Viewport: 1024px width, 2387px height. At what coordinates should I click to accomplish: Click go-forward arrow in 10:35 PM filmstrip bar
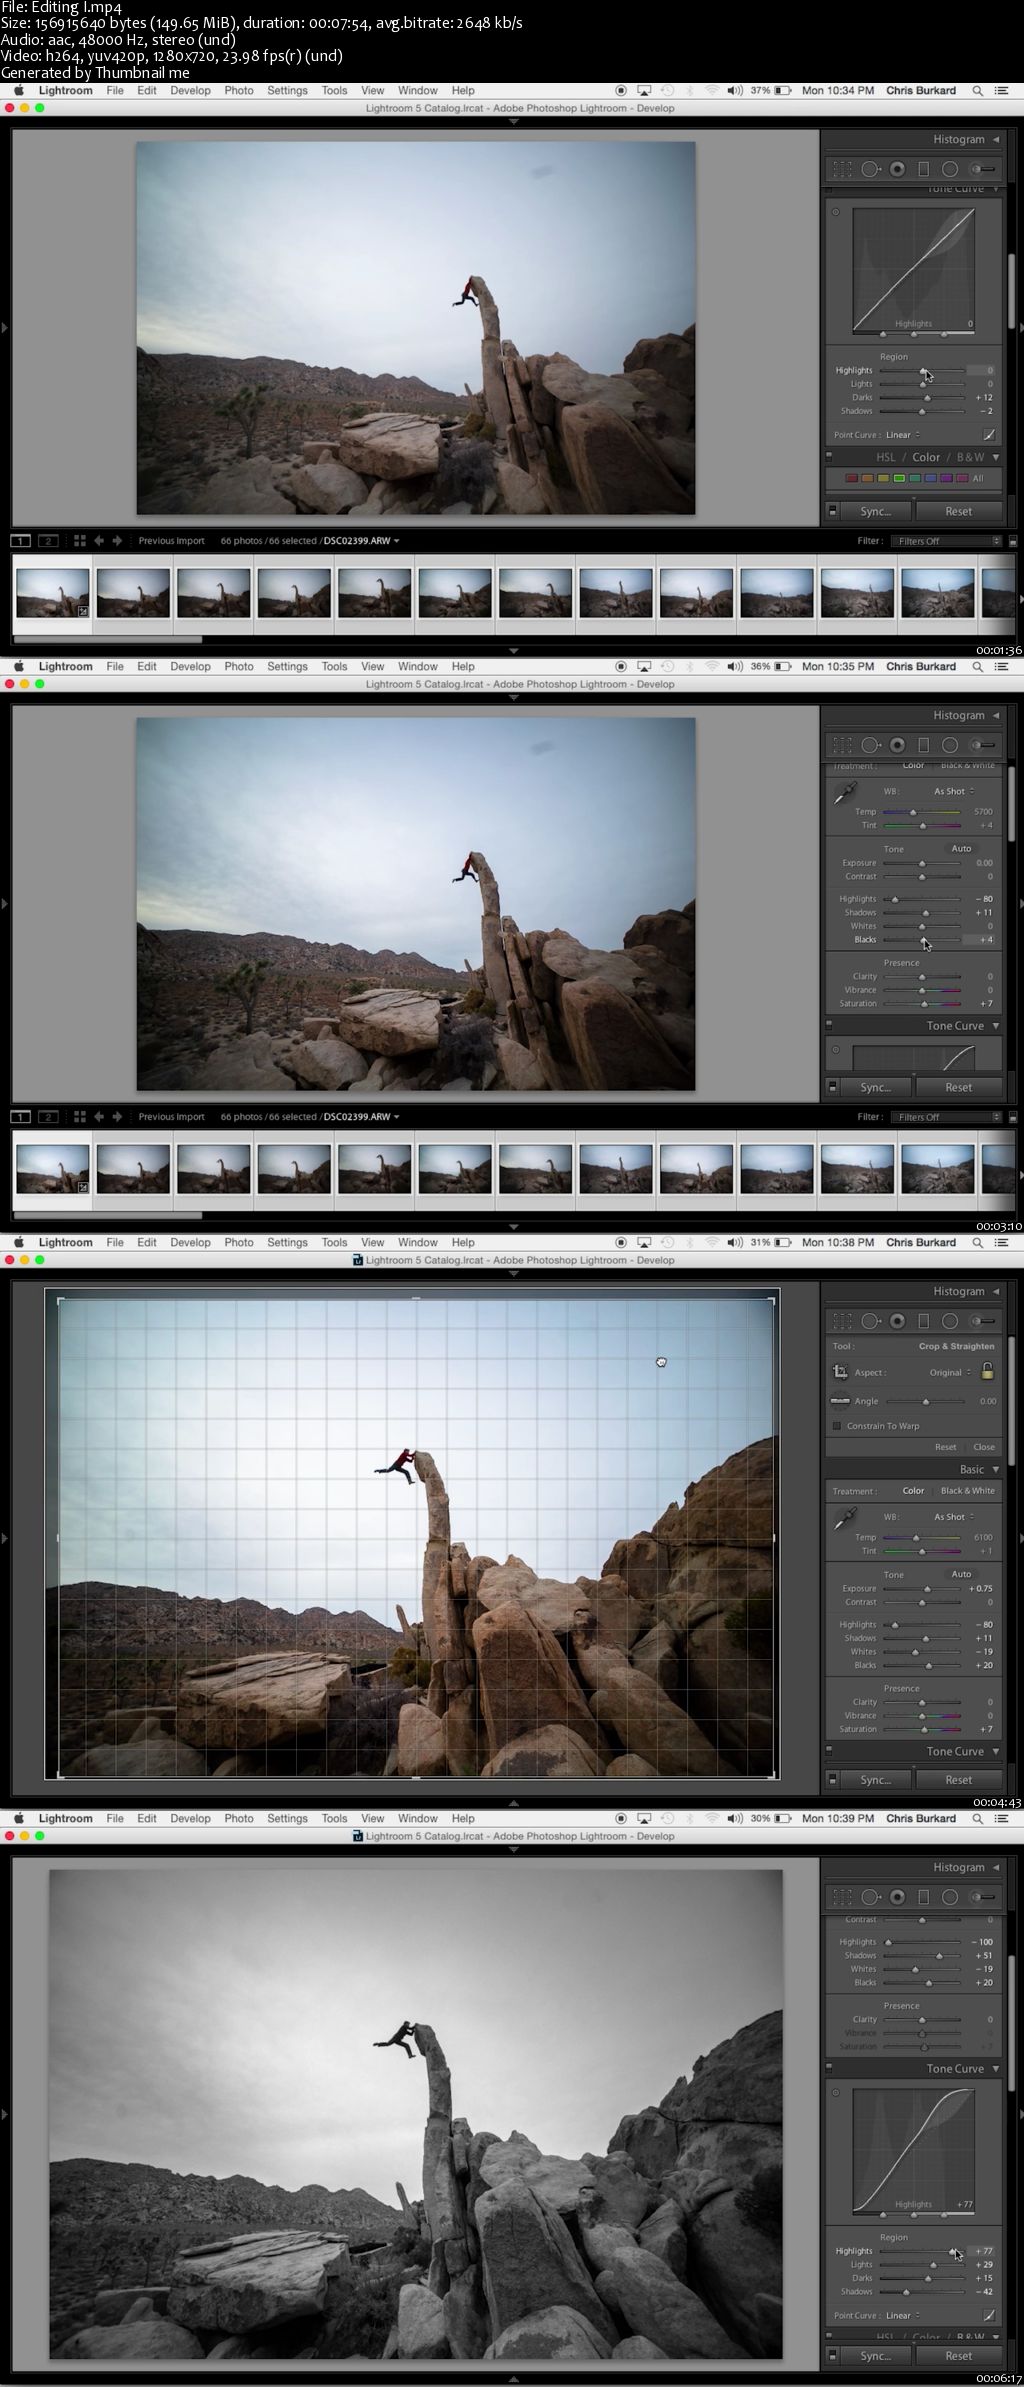point(117,1117)
